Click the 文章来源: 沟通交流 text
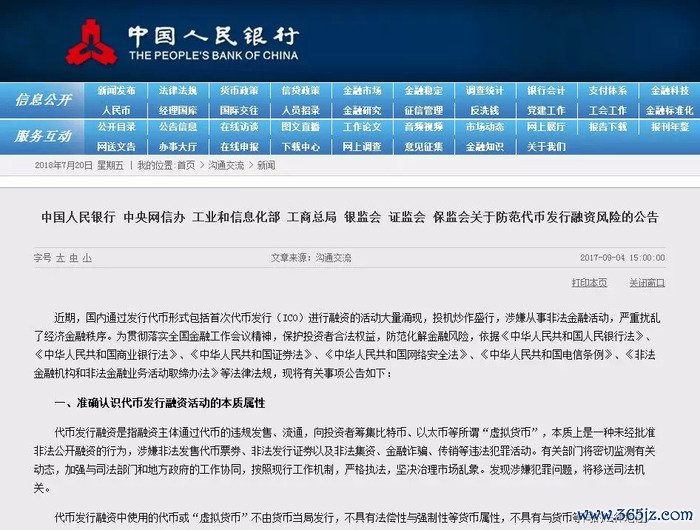Viewport: 700px width, 530px height. pos(311,258)
